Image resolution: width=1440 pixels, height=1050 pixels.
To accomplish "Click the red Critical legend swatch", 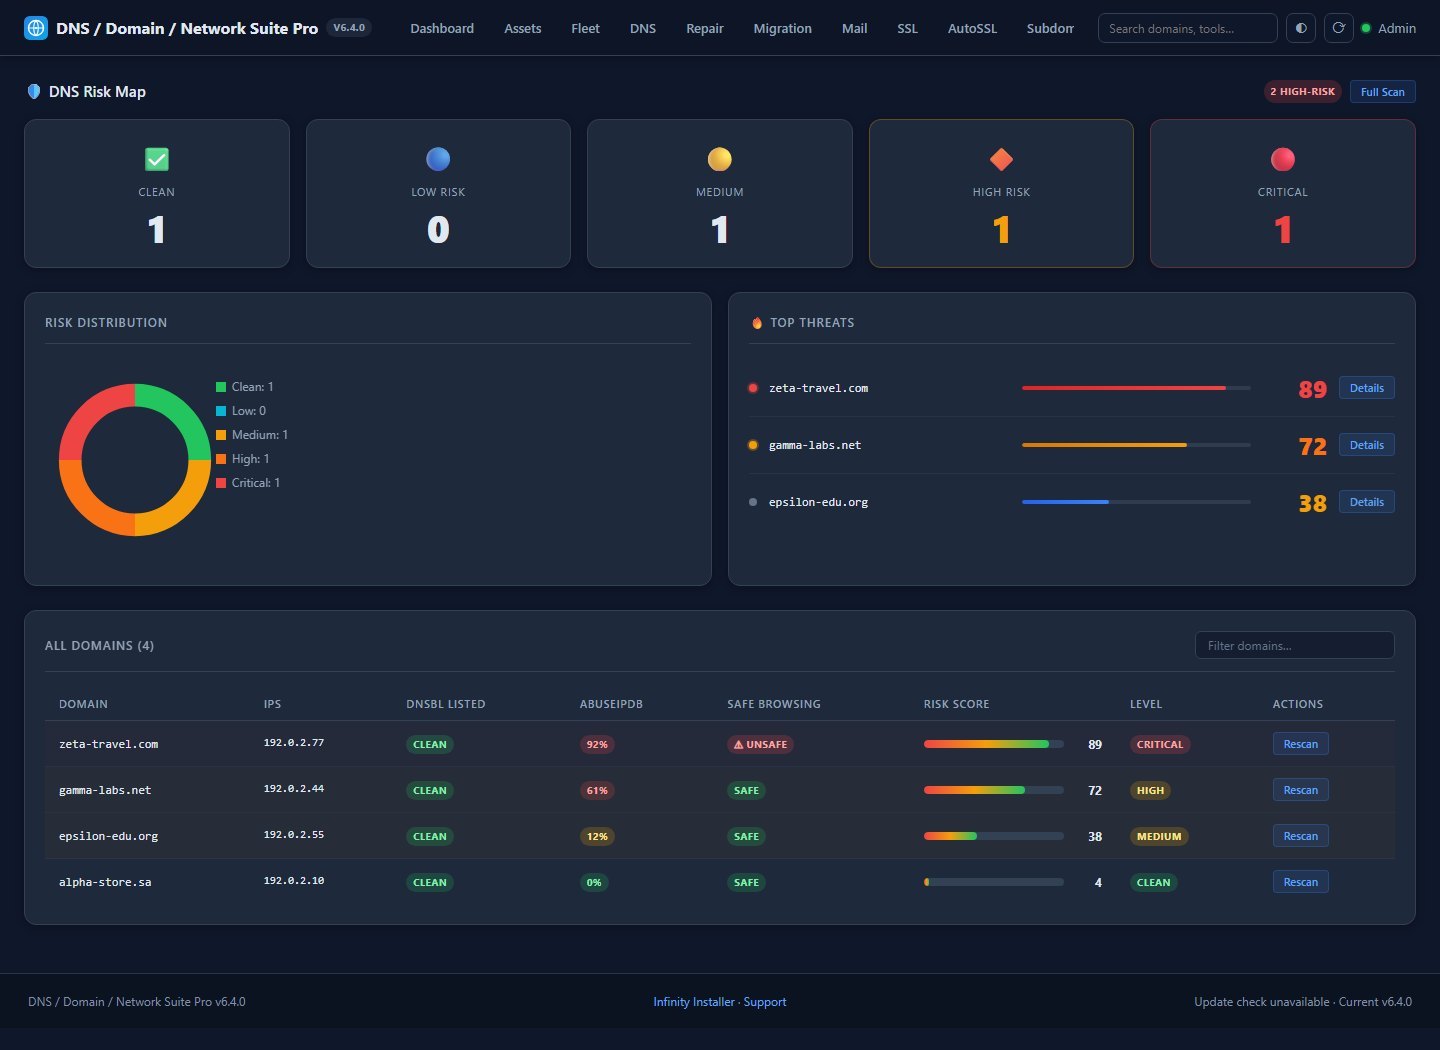I will (221, 483).
